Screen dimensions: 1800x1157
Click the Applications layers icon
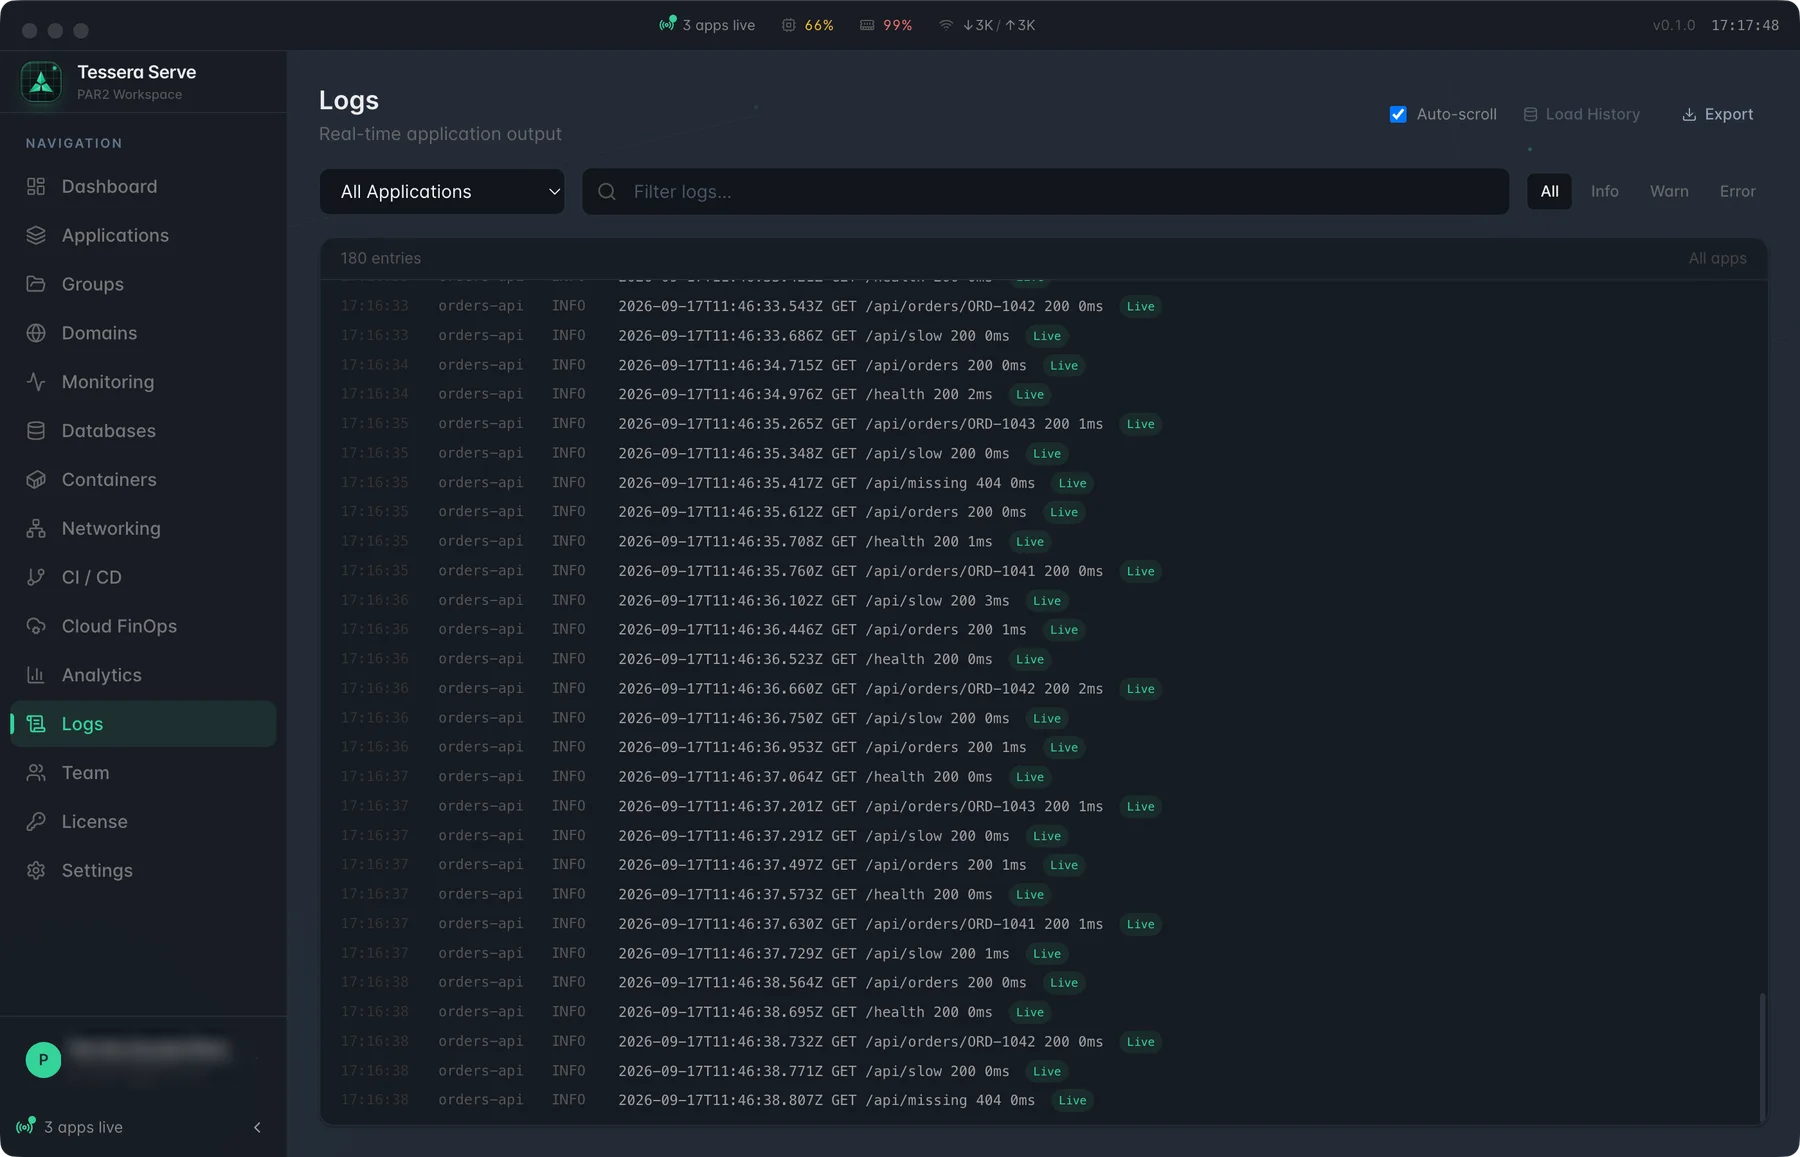pyautogui.click(x=36, y=235)
